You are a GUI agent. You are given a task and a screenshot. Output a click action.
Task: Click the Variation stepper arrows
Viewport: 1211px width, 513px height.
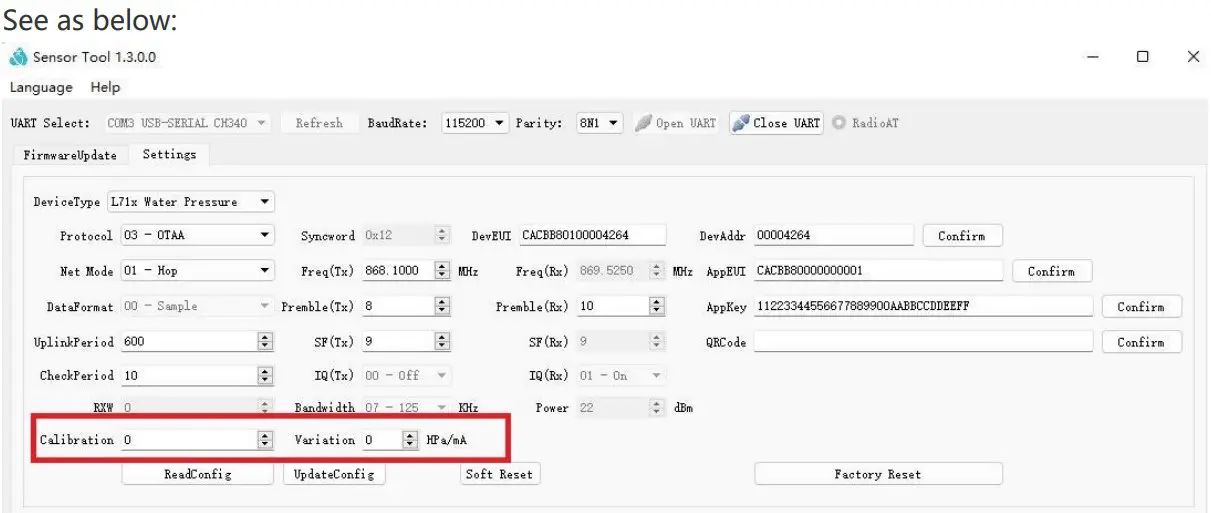(410, 440)
